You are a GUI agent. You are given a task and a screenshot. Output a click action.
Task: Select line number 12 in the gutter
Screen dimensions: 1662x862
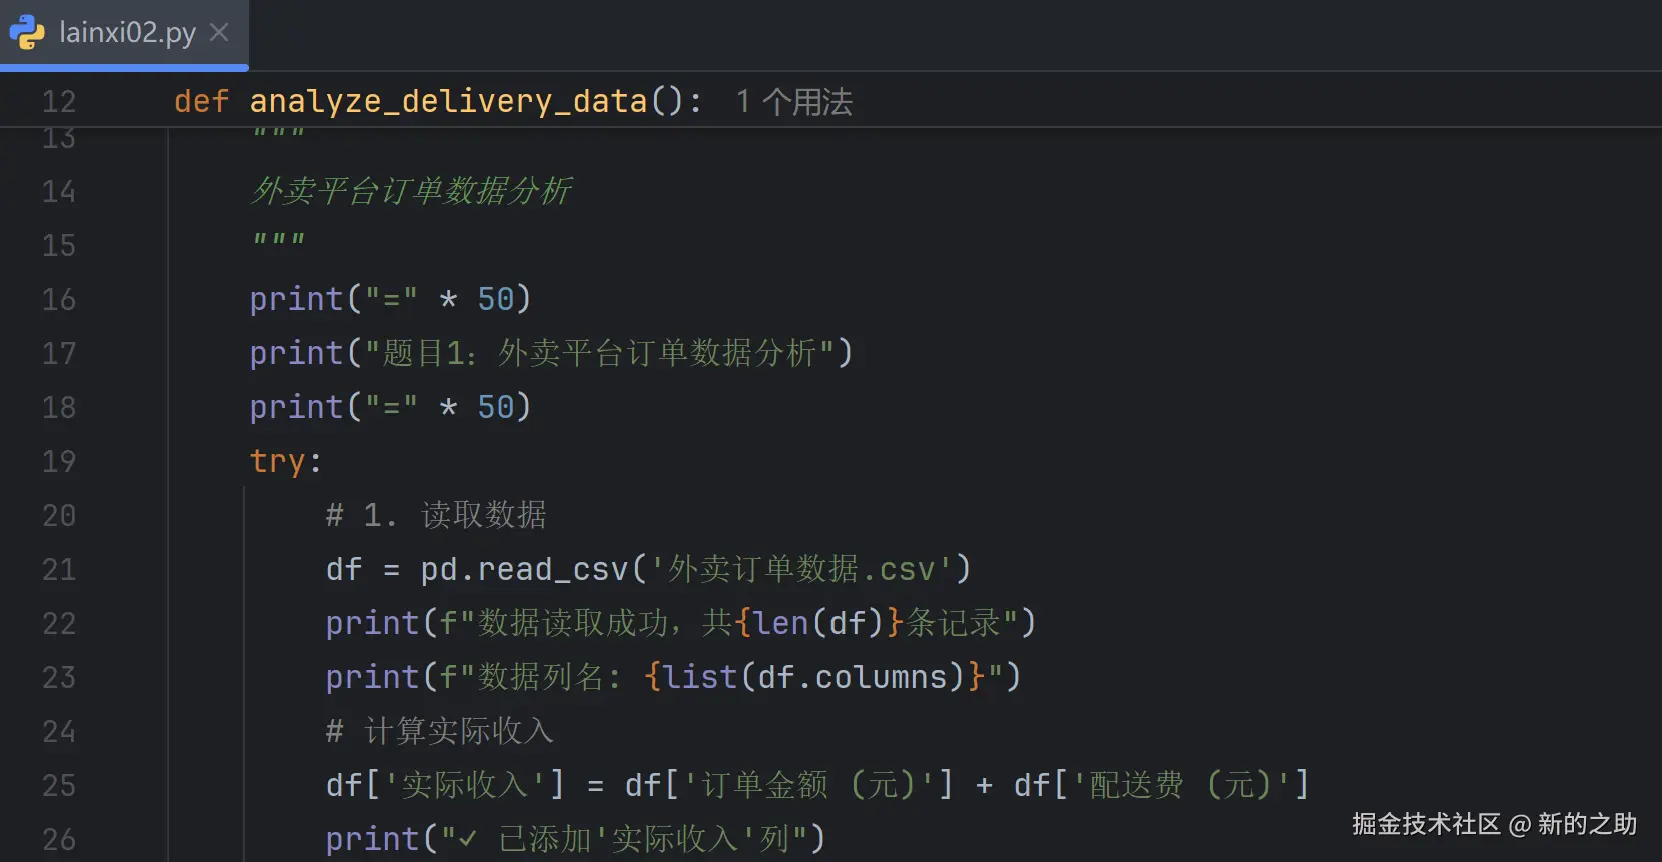[x=59, y=100]
